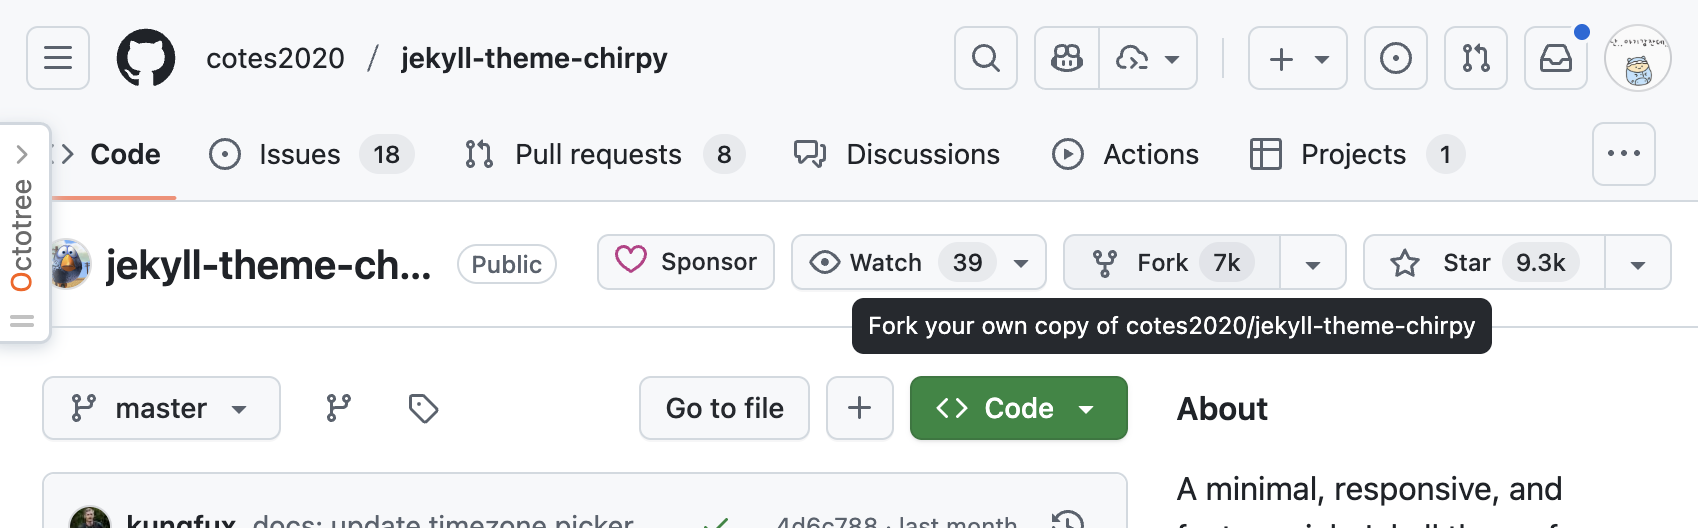1698x528 pixels.
Task: Expand the Octotree sidebar panel
Action: tap(22, 154)
